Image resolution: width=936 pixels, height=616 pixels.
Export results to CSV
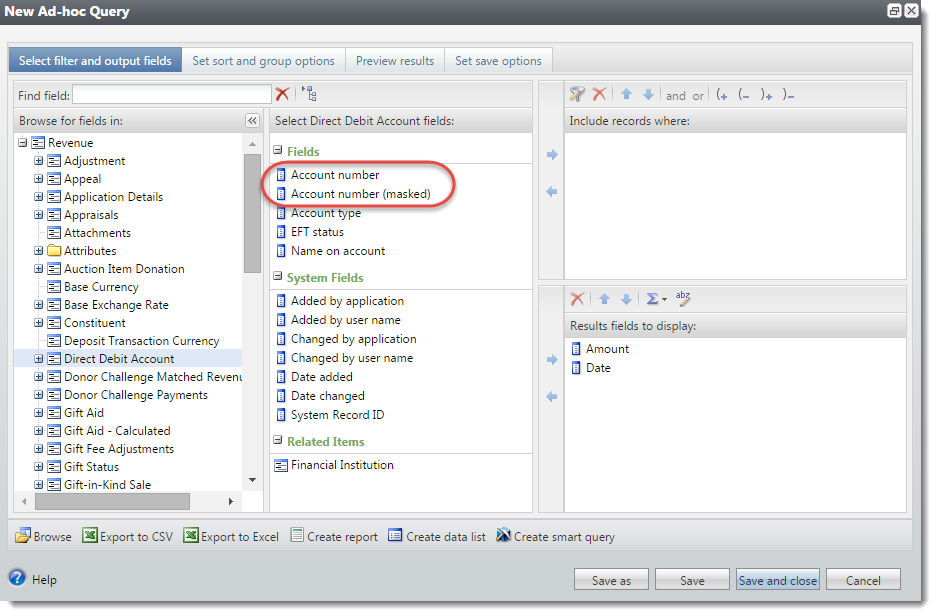pos(128,536)
